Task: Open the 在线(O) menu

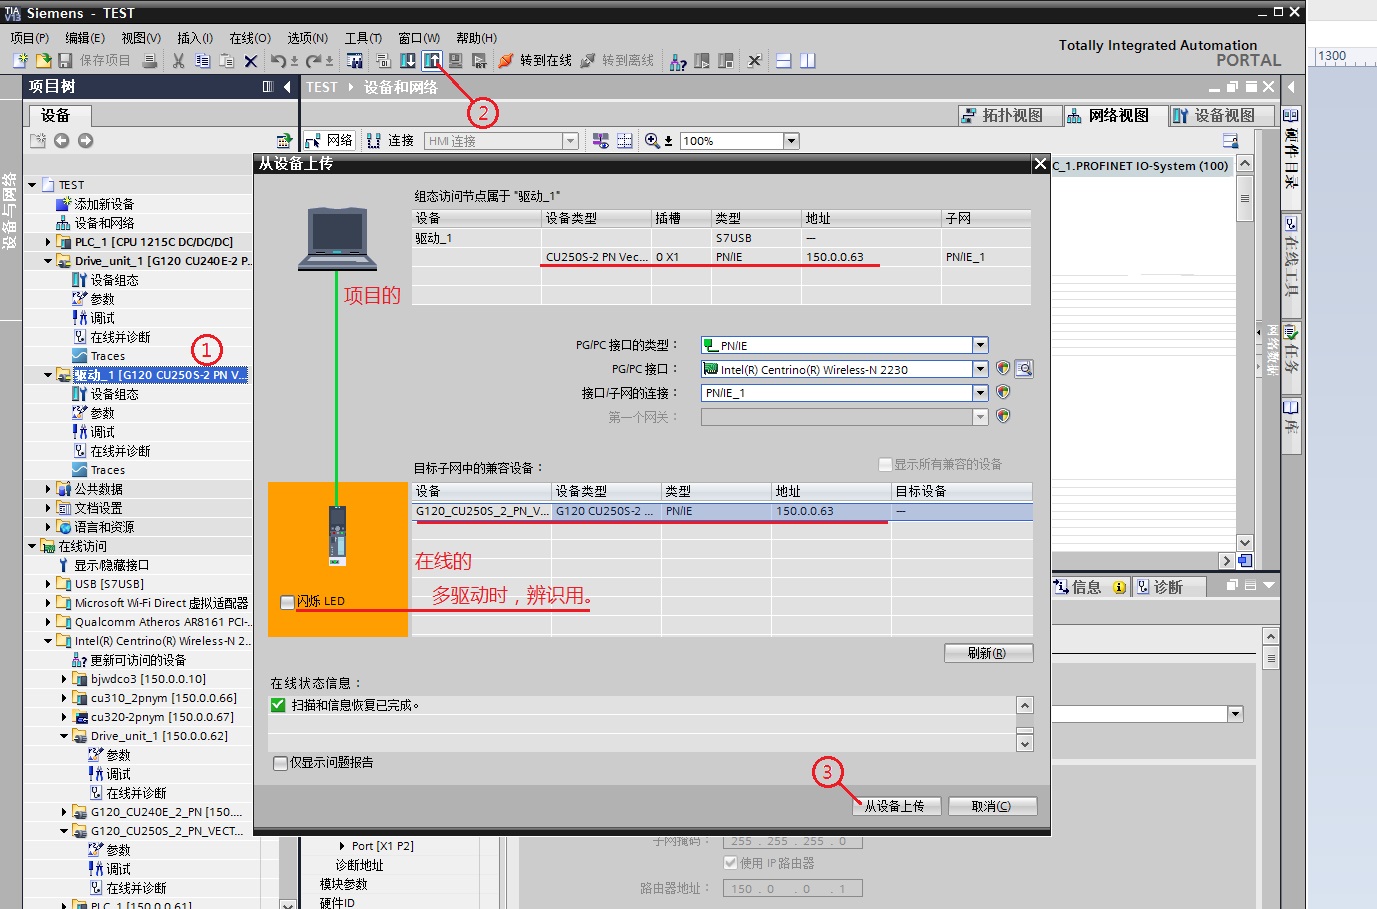Action: [x=250, y=38]
